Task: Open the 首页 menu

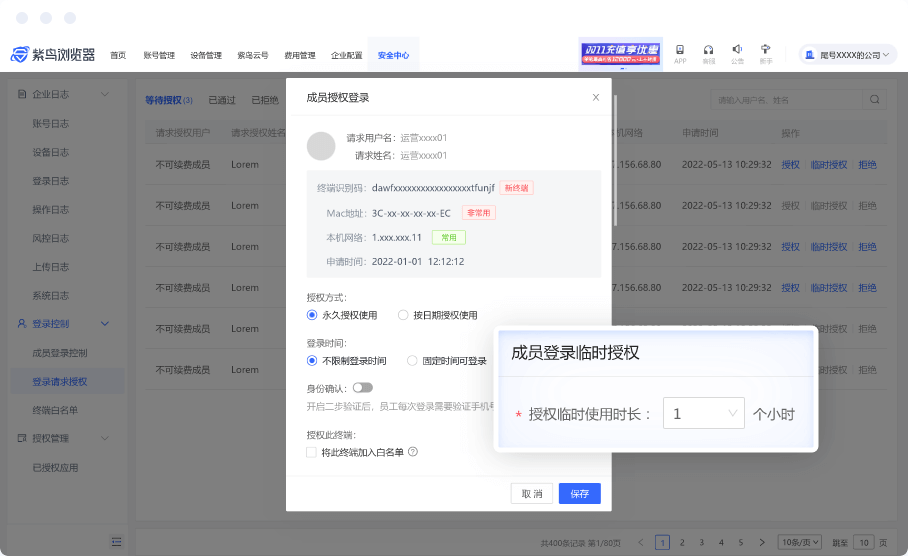Action: tap(118, 56)
